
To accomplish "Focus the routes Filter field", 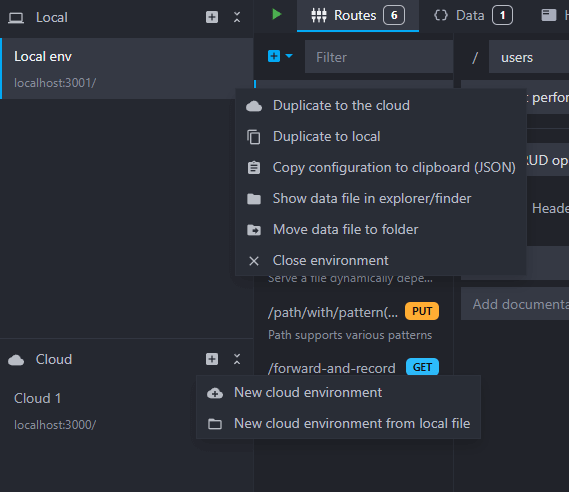I will click(x=379, y=57).
